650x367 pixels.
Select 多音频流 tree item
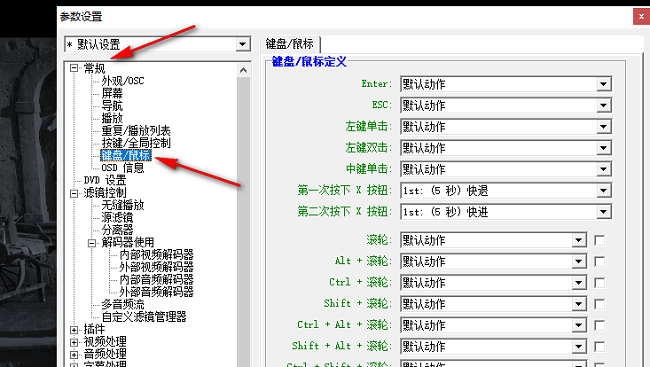coord(123,304)
